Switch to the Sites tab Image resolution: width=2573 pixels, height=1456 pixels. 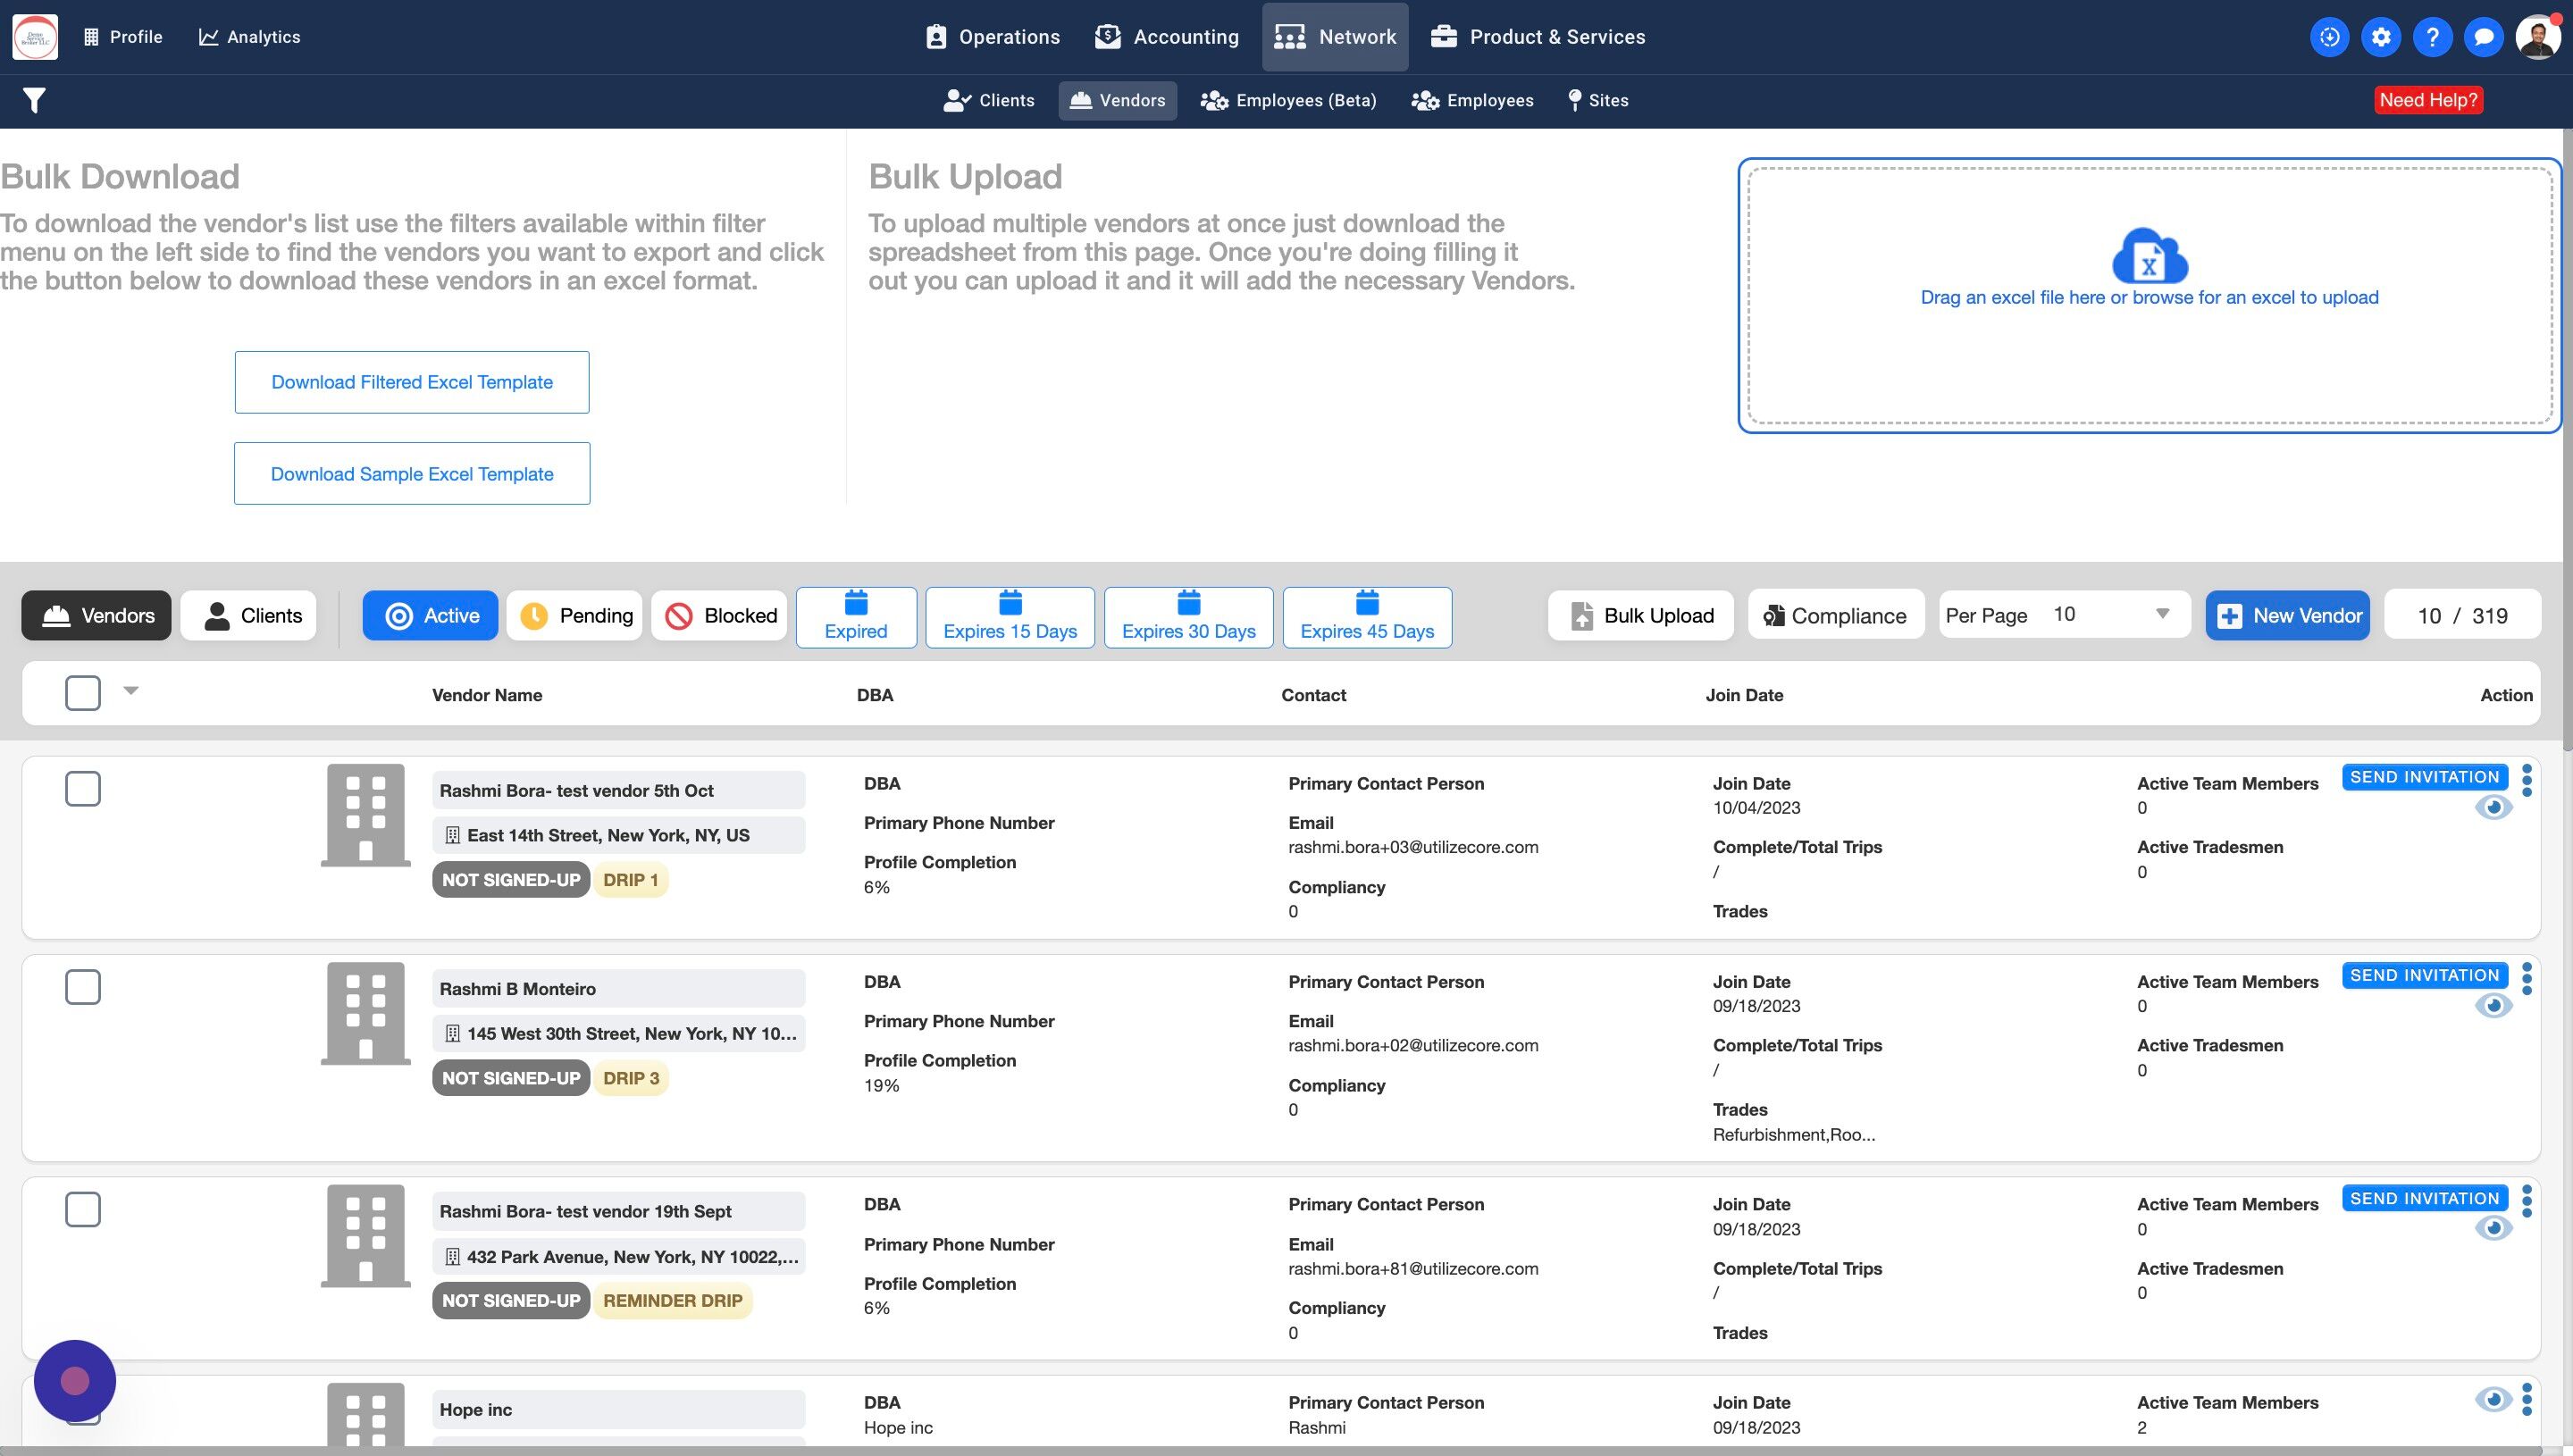coord(1597,100)
